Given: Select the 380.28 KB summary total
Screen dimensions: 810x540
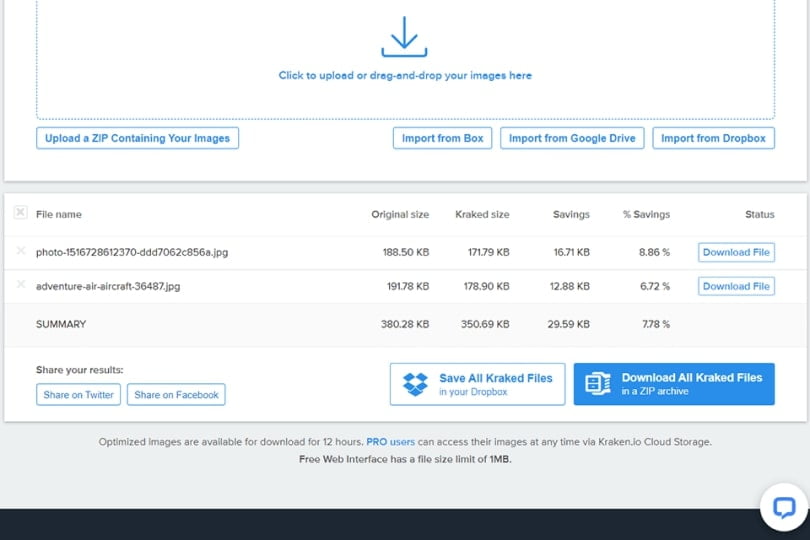Looking at the screenshot, I should tap(405, 324).
